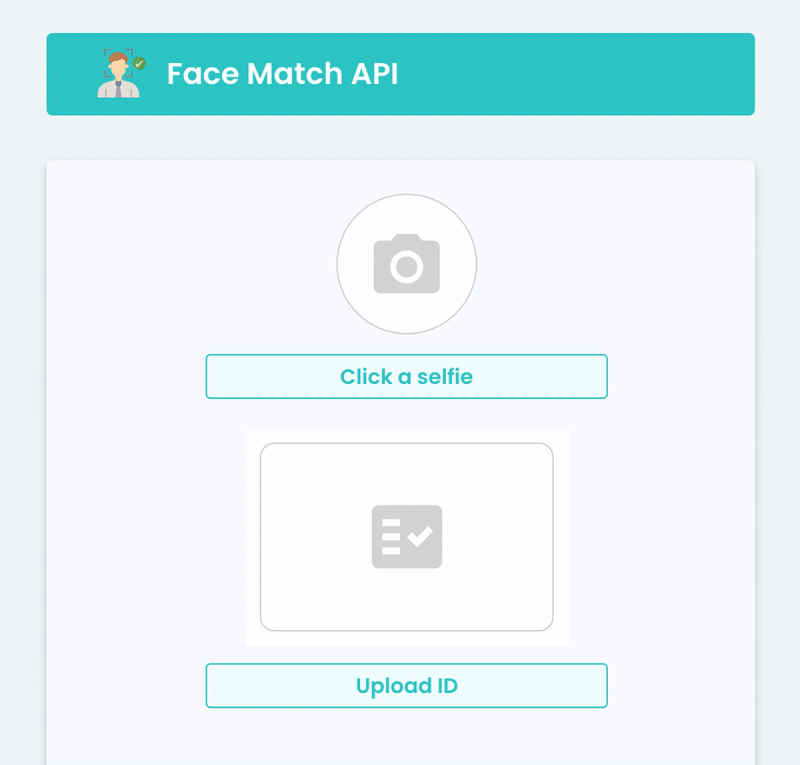Click the list lines in the ID icon
The height and width of the screenshot is (765, 800).
(391, 537)
